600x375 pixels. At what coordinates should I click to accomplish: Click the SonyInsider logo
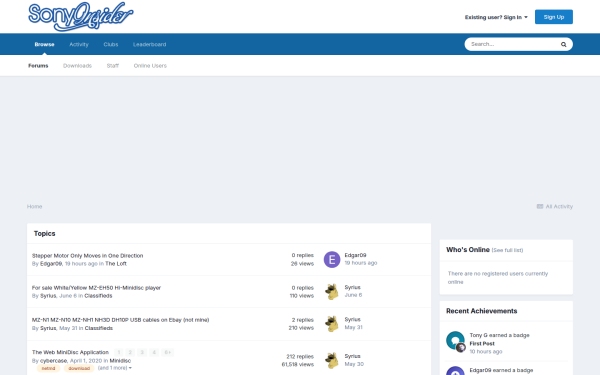click(x=81, y=16)
